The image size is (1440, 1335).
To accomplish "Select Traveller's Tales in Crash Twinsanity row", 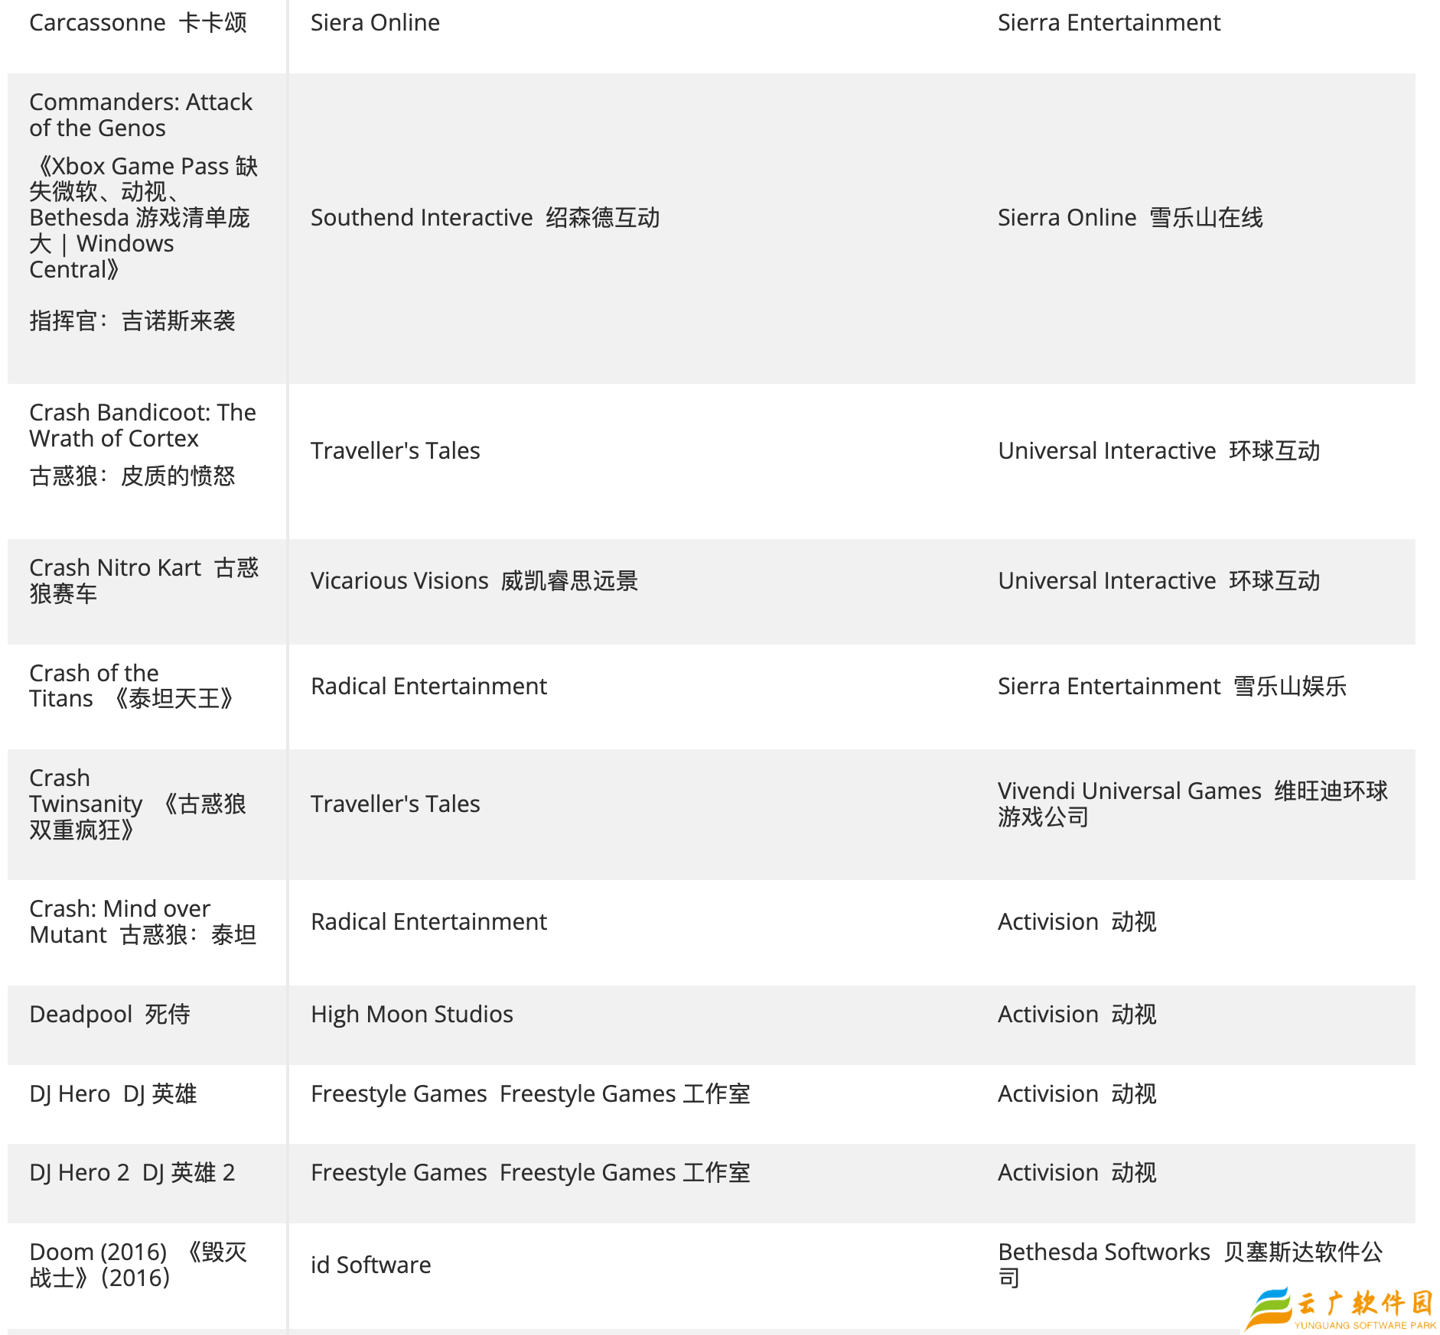I will [395, 804].
